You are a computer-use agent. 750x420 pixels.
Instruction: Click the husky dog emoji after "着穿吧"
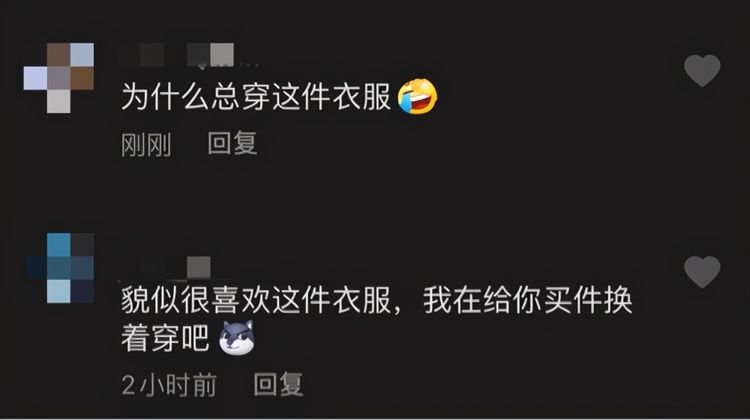pos(237,338)
